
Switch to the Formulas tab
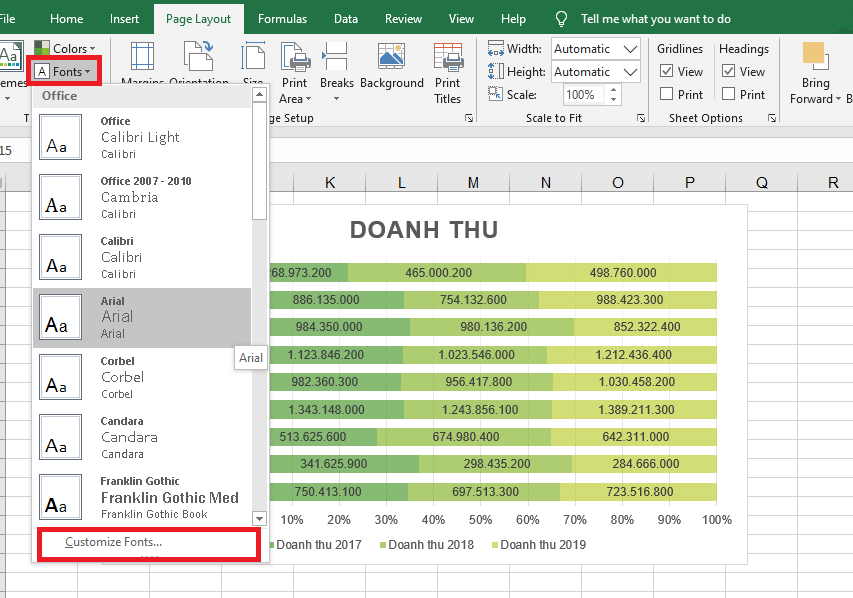click(281, 18)
